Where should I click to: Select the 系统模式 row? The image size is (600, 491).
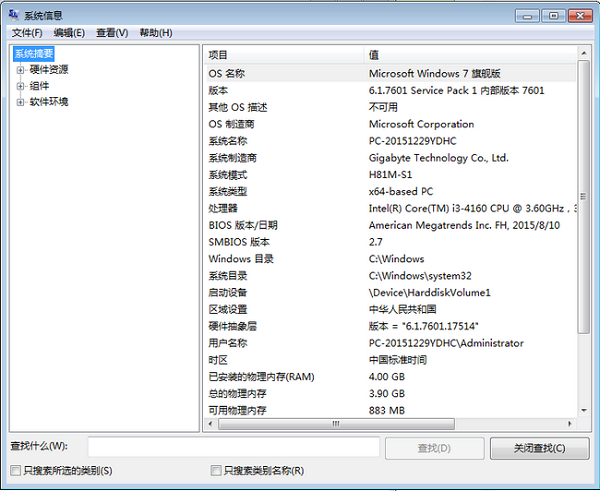[391, 175]
